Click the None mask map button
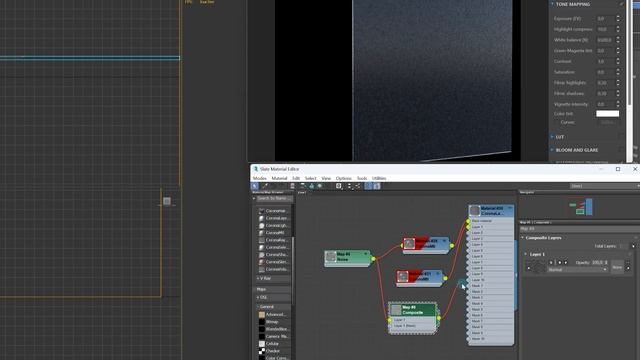Screen dimensions: 640x360 pyautogui.click(x=617, y=267)
